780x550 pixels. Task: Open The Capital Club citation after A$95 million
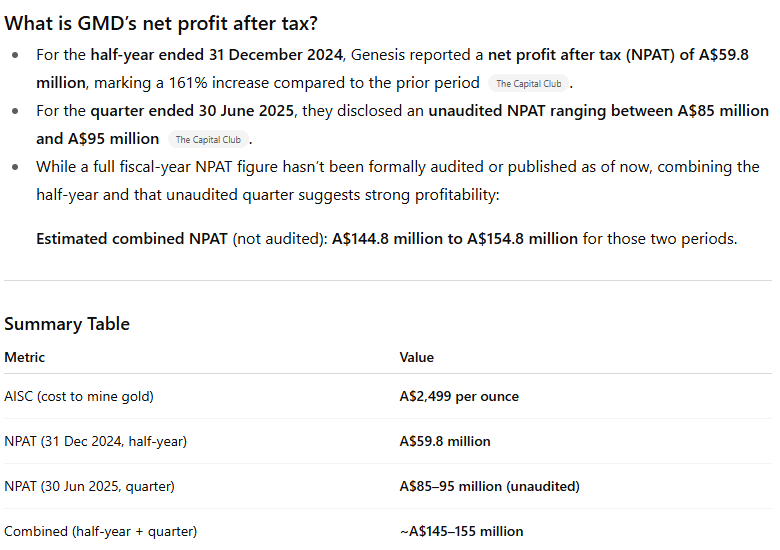208,140
